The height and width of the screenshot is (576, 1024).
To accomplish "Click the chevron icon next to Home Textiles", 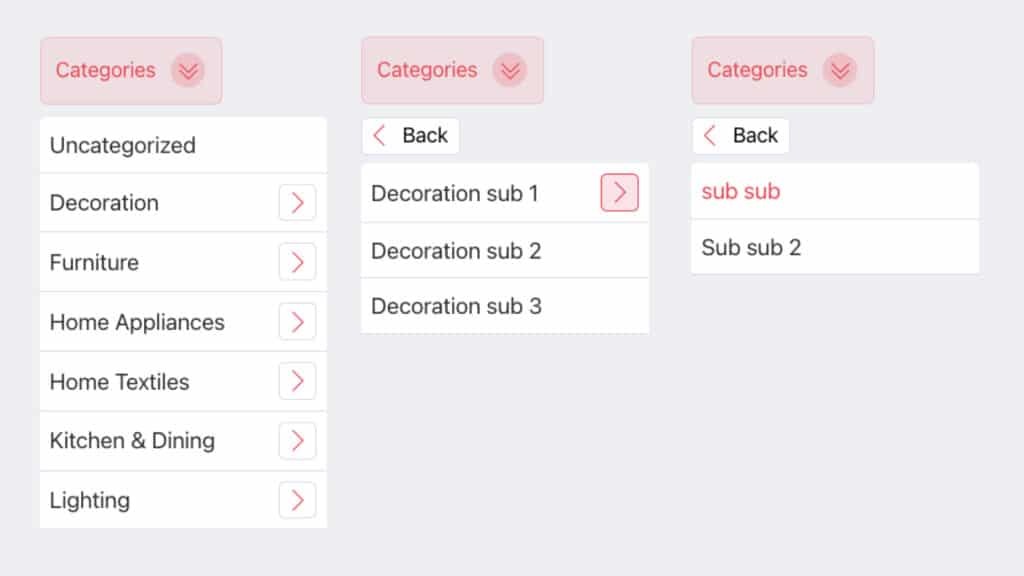I will (297, 381).
